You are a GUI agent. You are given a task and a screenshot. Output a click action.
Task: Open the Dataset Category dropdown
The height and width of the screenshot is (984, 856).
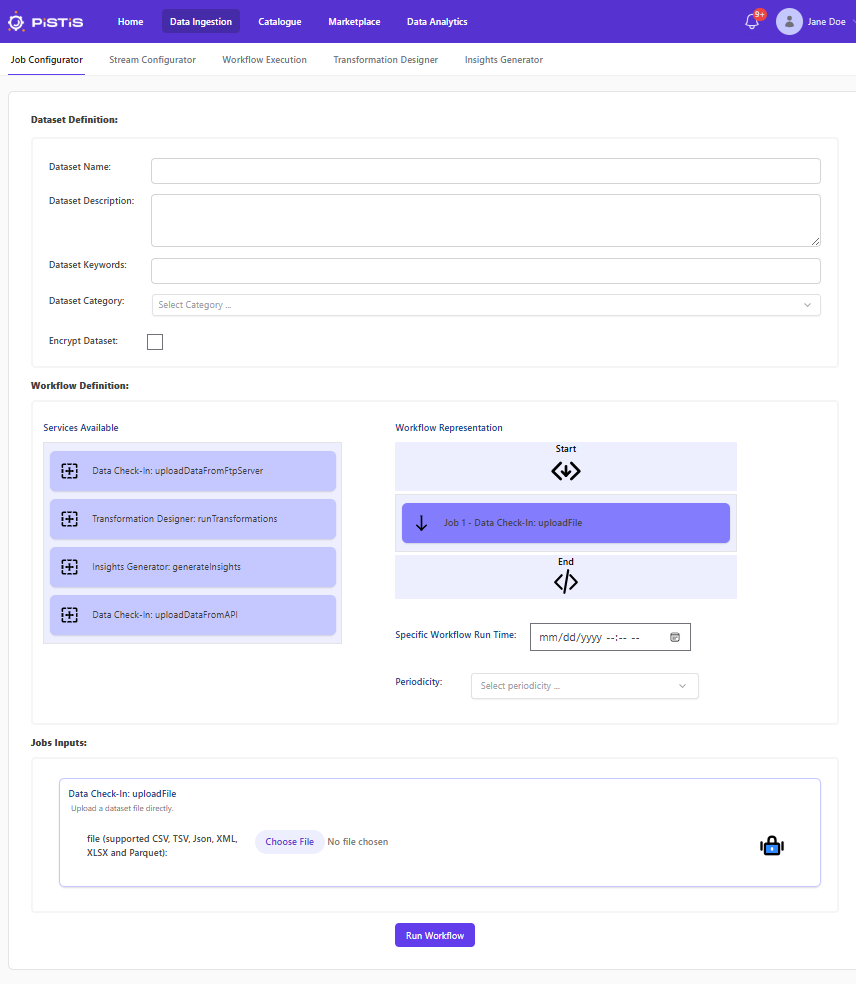coord(486,305)
